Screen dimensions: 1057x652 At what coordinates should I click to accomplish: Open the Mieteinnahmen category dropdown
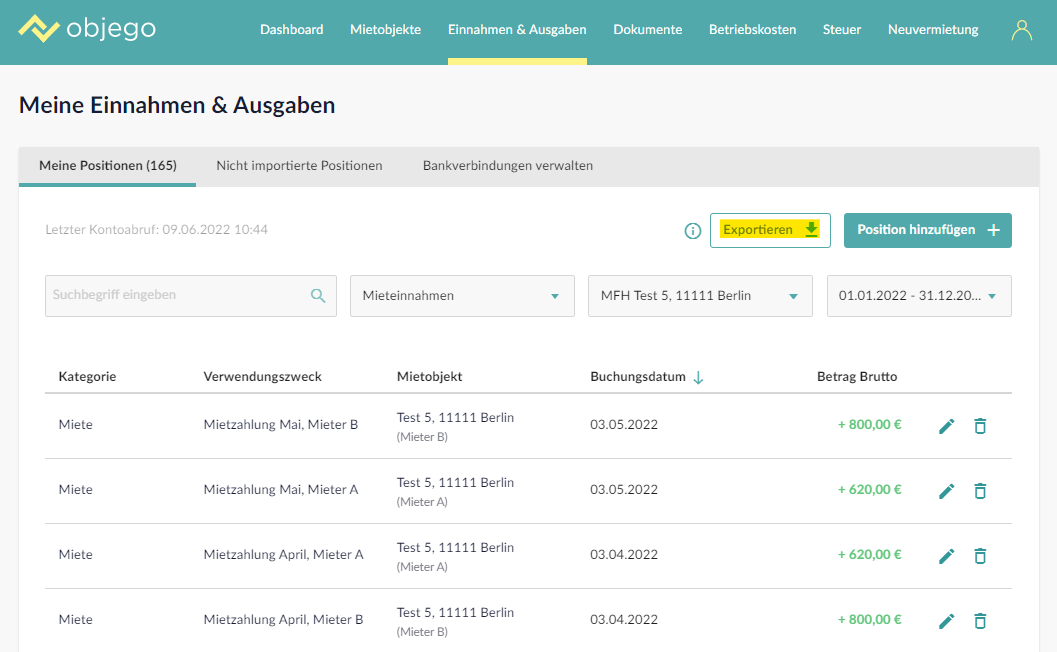462,295
